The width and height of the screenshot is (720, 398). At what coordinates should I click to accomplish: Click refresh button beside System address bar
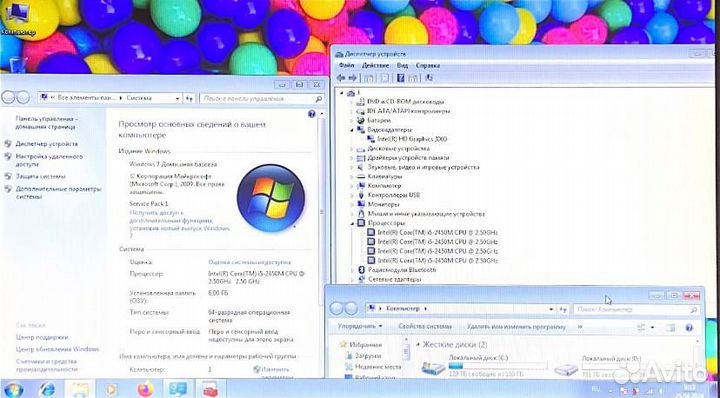[x=190, y=98]
